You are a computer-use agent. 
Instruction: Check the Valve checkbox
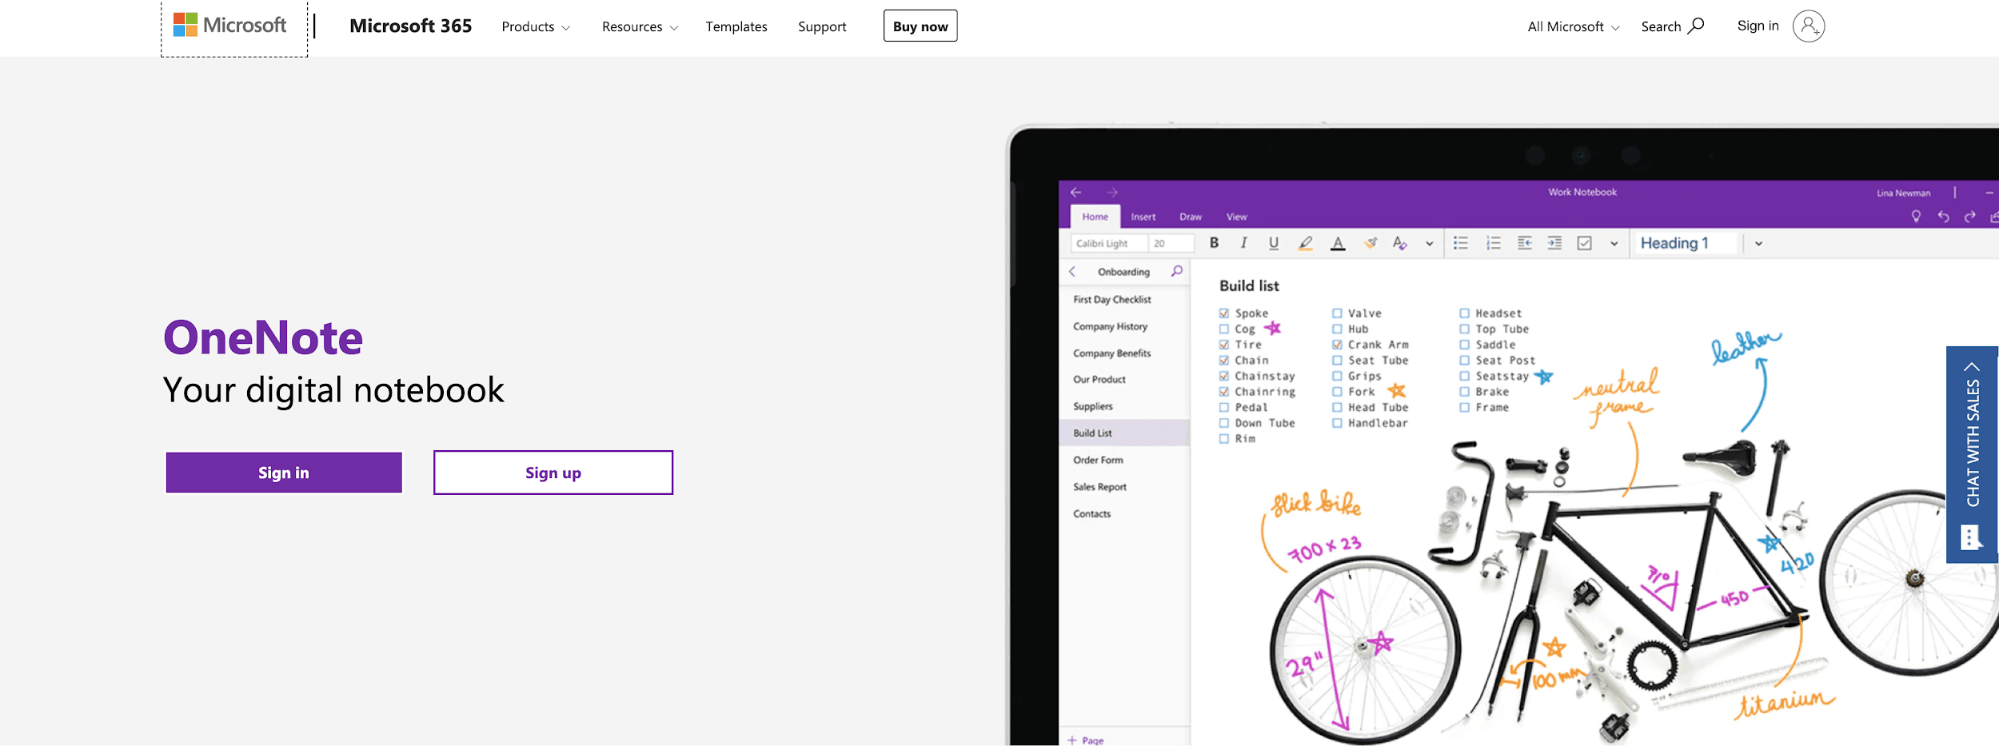pos(1337,313)
